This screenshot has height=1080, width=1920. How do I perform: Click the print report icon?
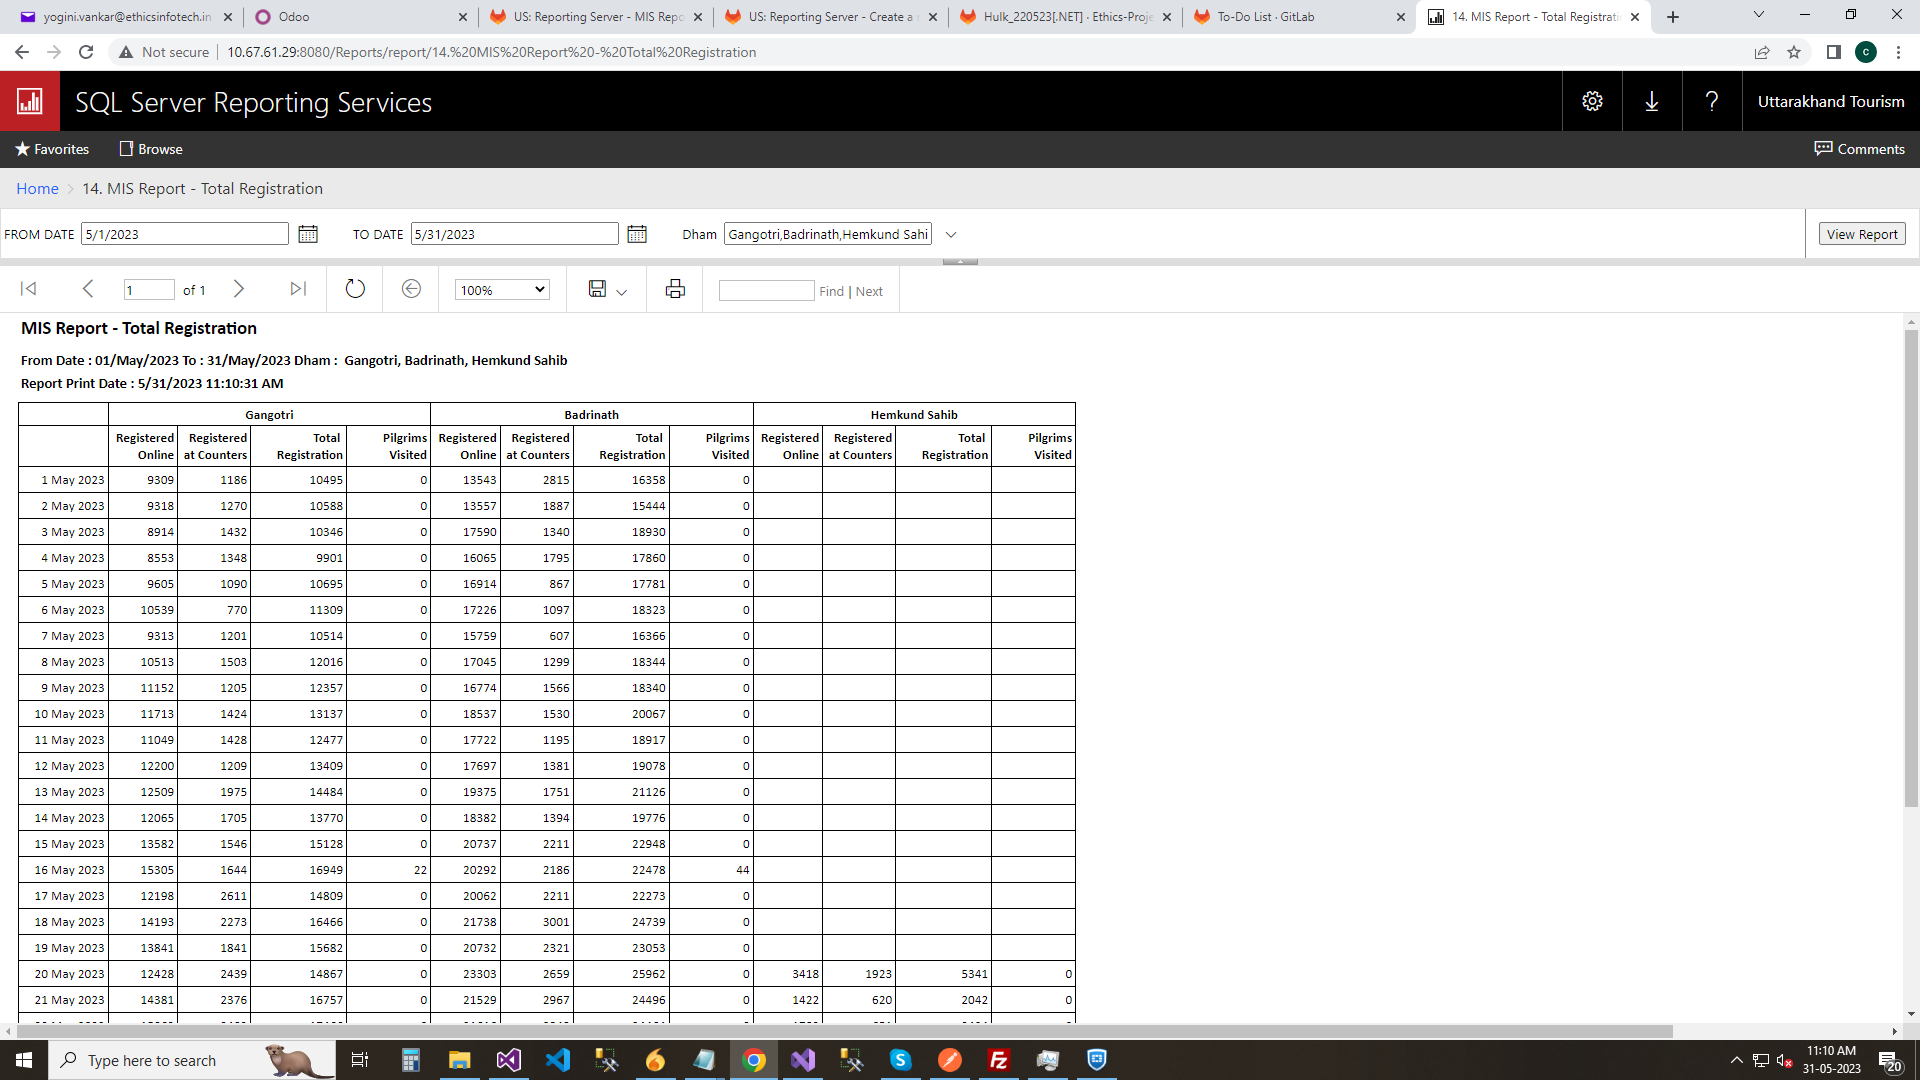pos(675,289)
